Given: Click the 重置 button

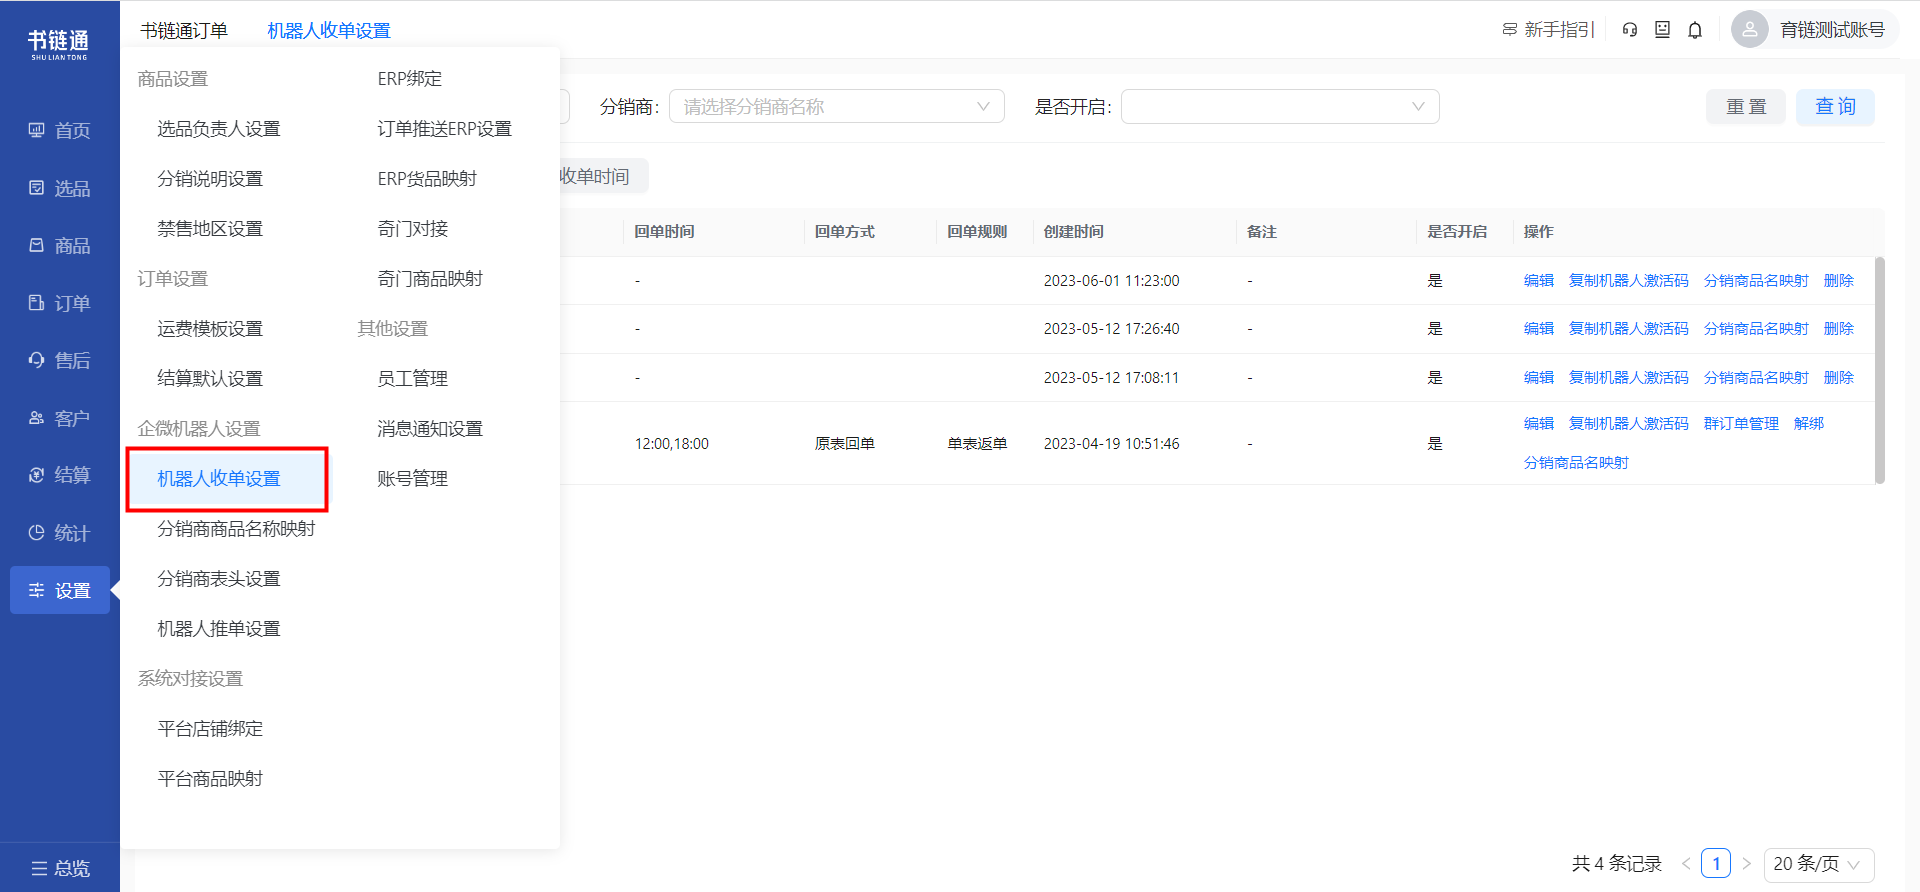Looking at the screenshot, I should point(1746,107).
